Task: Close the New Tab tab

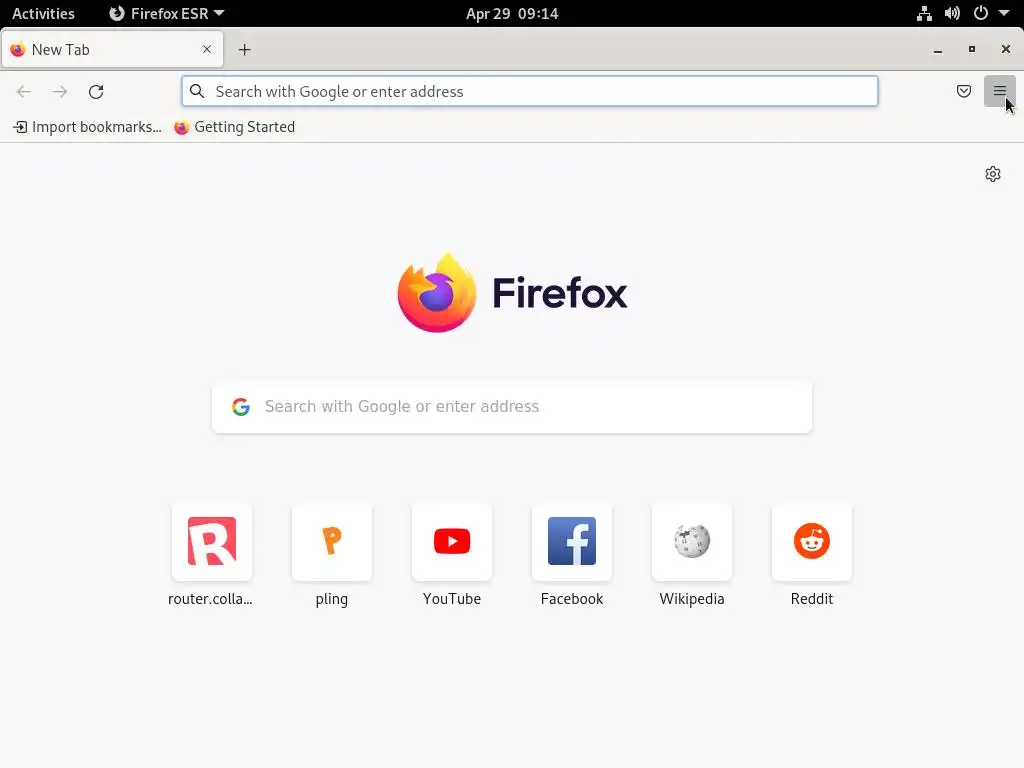Action: click(207, 49)
